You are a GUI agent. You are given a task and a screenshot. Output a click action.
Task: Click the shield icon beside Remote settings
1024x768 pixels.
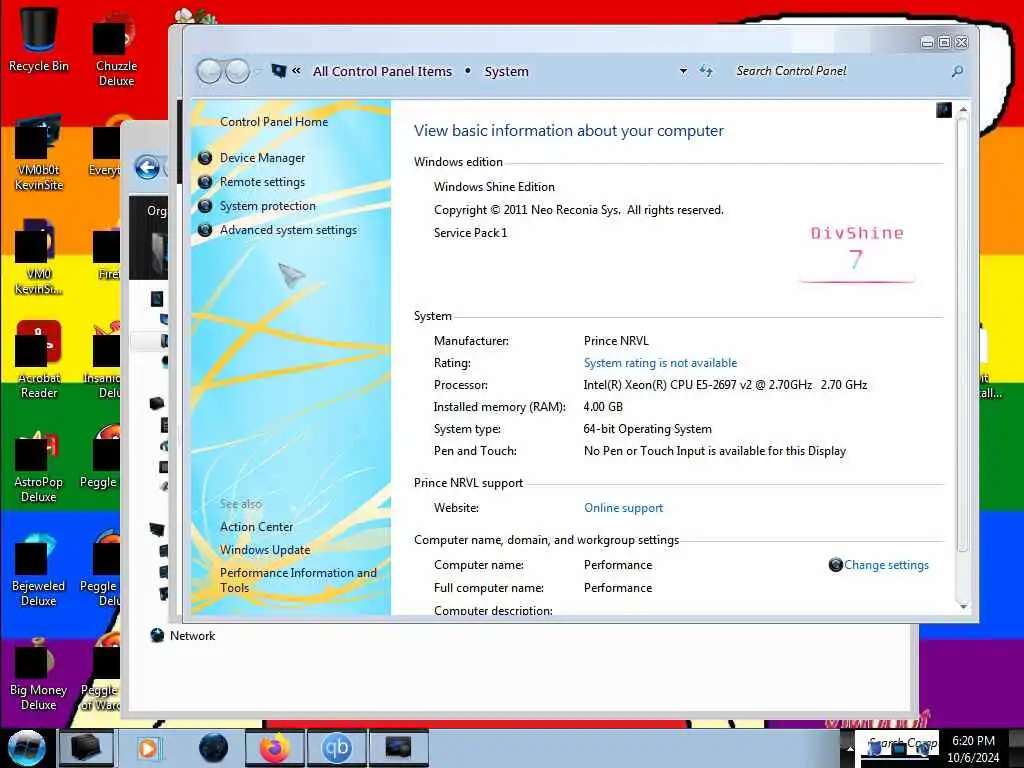pos(205,182)
